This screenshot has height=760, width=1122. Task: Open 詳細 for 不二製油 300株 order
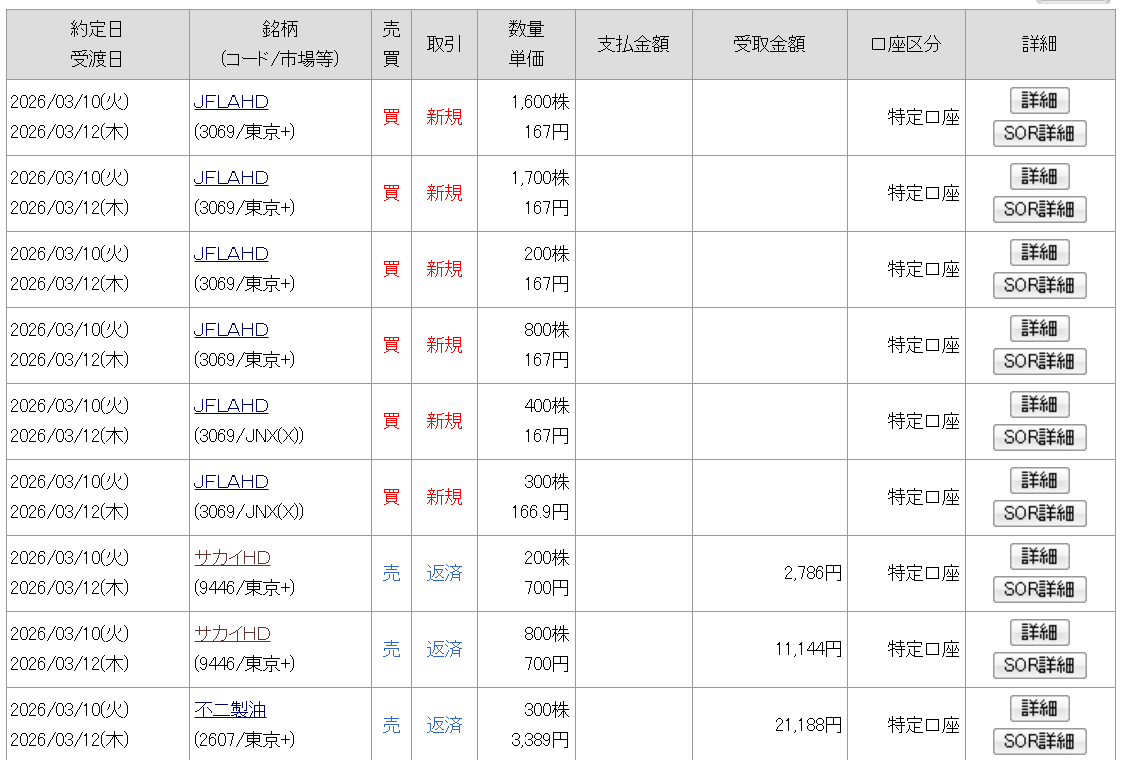[1039, 709]
